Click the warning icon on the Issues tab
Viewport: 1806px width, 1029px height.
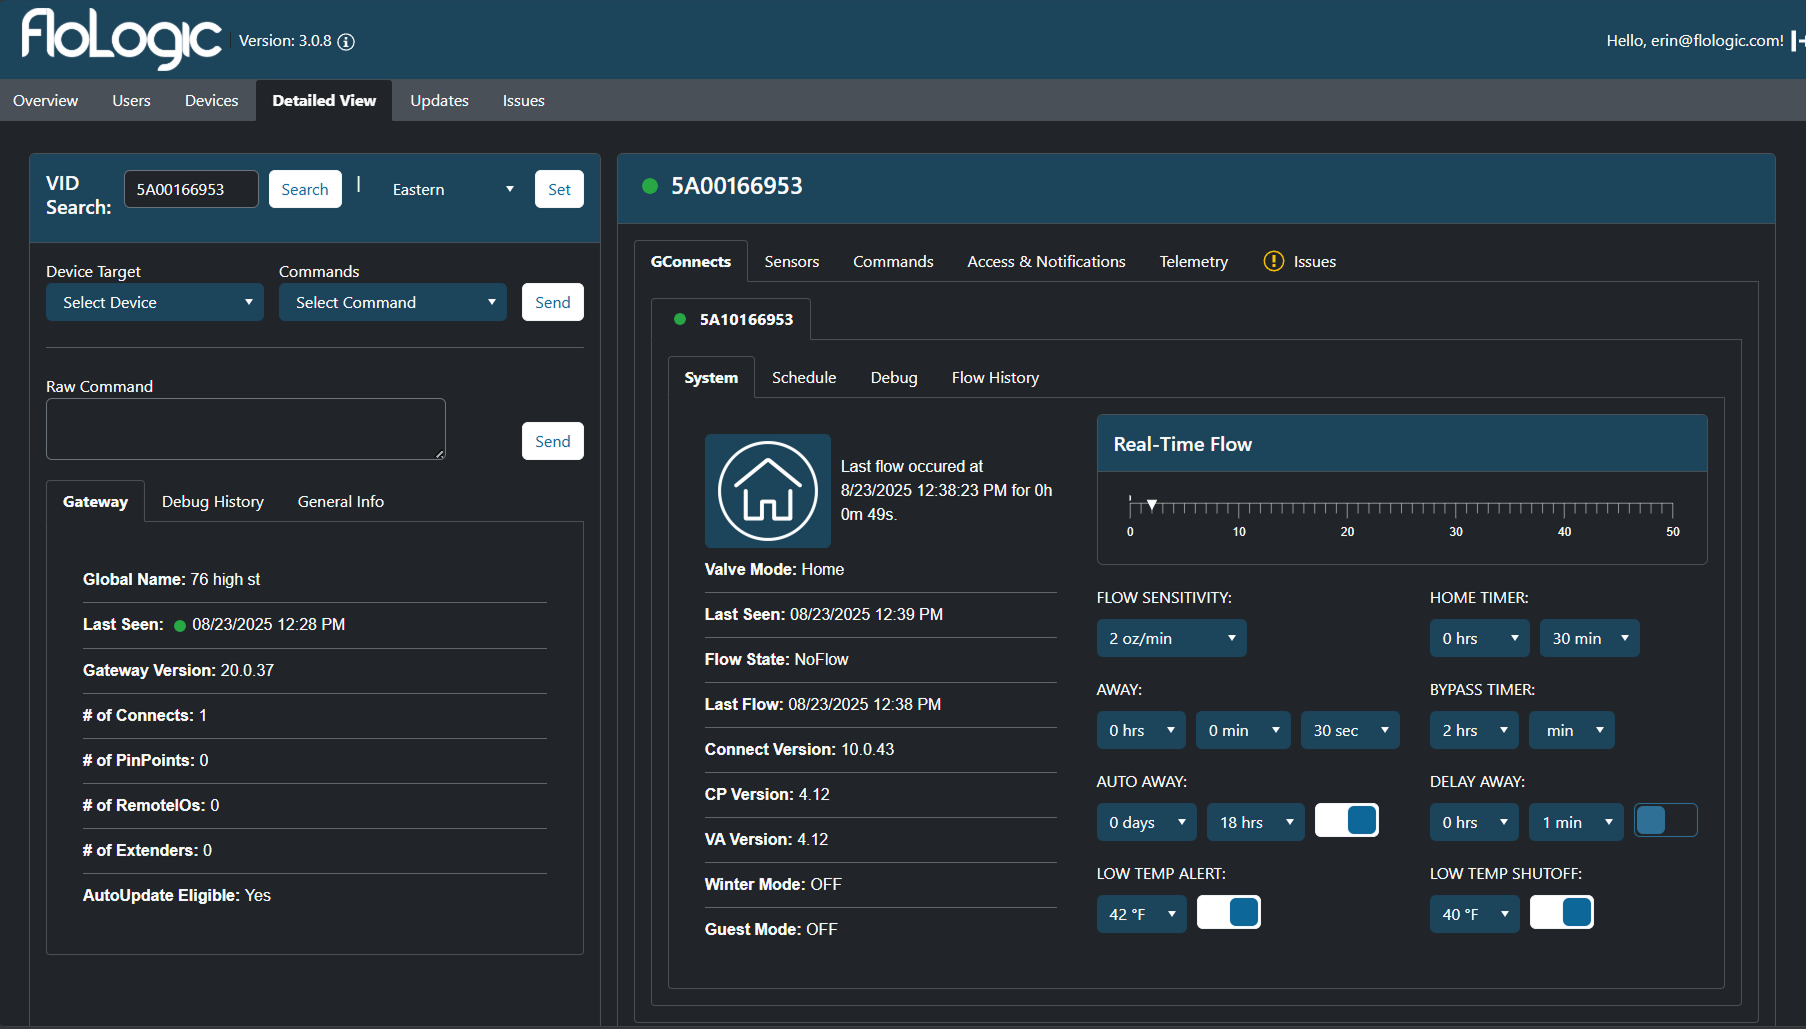coord(1273,261)
